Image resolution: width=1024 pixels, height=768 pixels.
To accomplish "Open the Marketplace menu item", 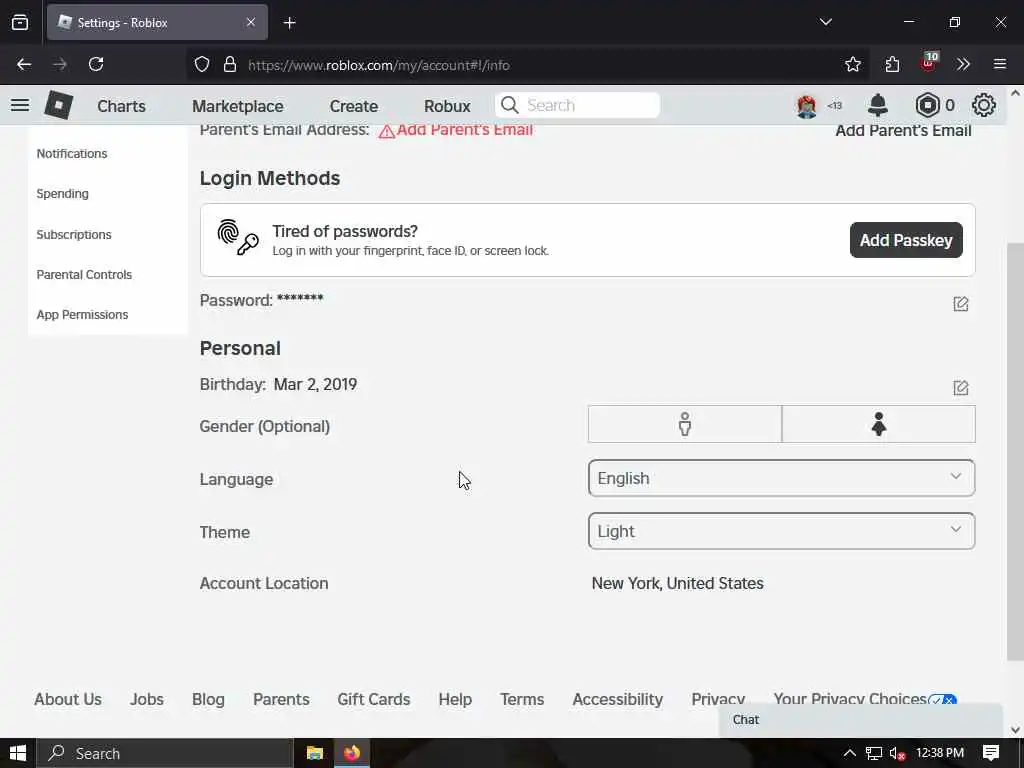I will [238, 106].
